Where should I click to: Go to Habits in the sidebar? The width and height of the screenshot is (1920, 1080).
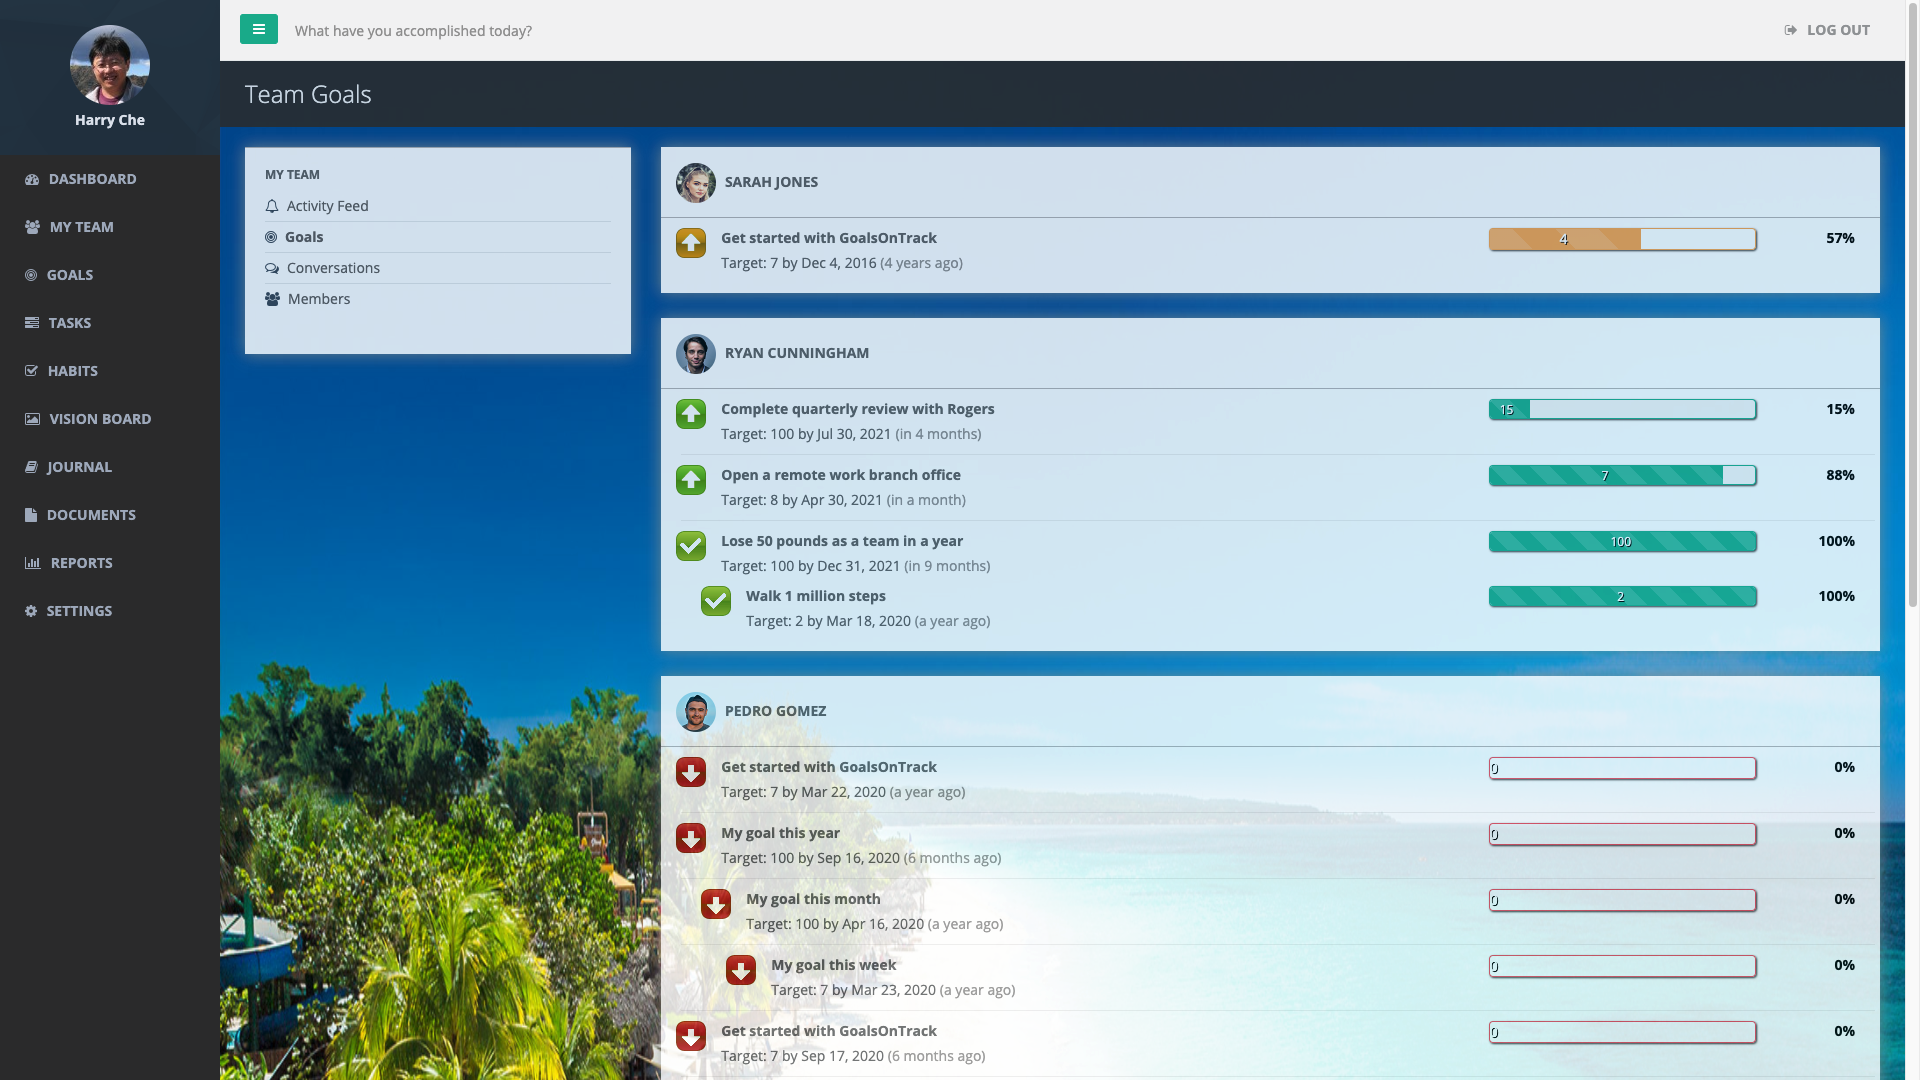[72, 371]
